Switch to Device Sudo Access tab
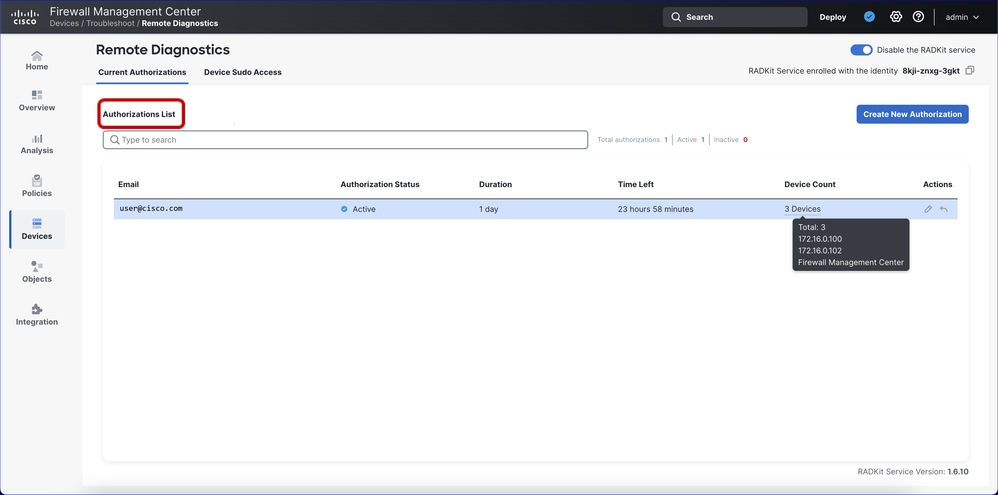This screenshot has width=998, height=495. pos(242,73)
